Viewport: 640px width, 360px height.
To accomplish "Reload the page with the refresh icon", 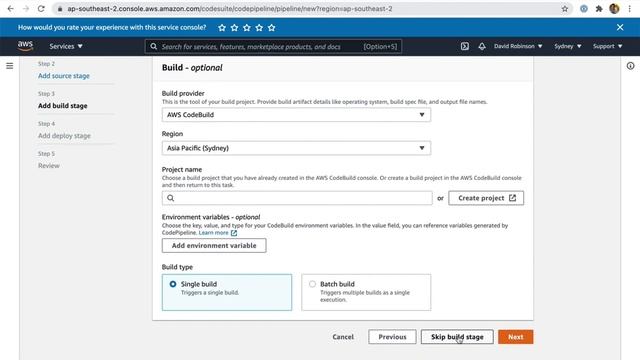I will click(41, 9).
